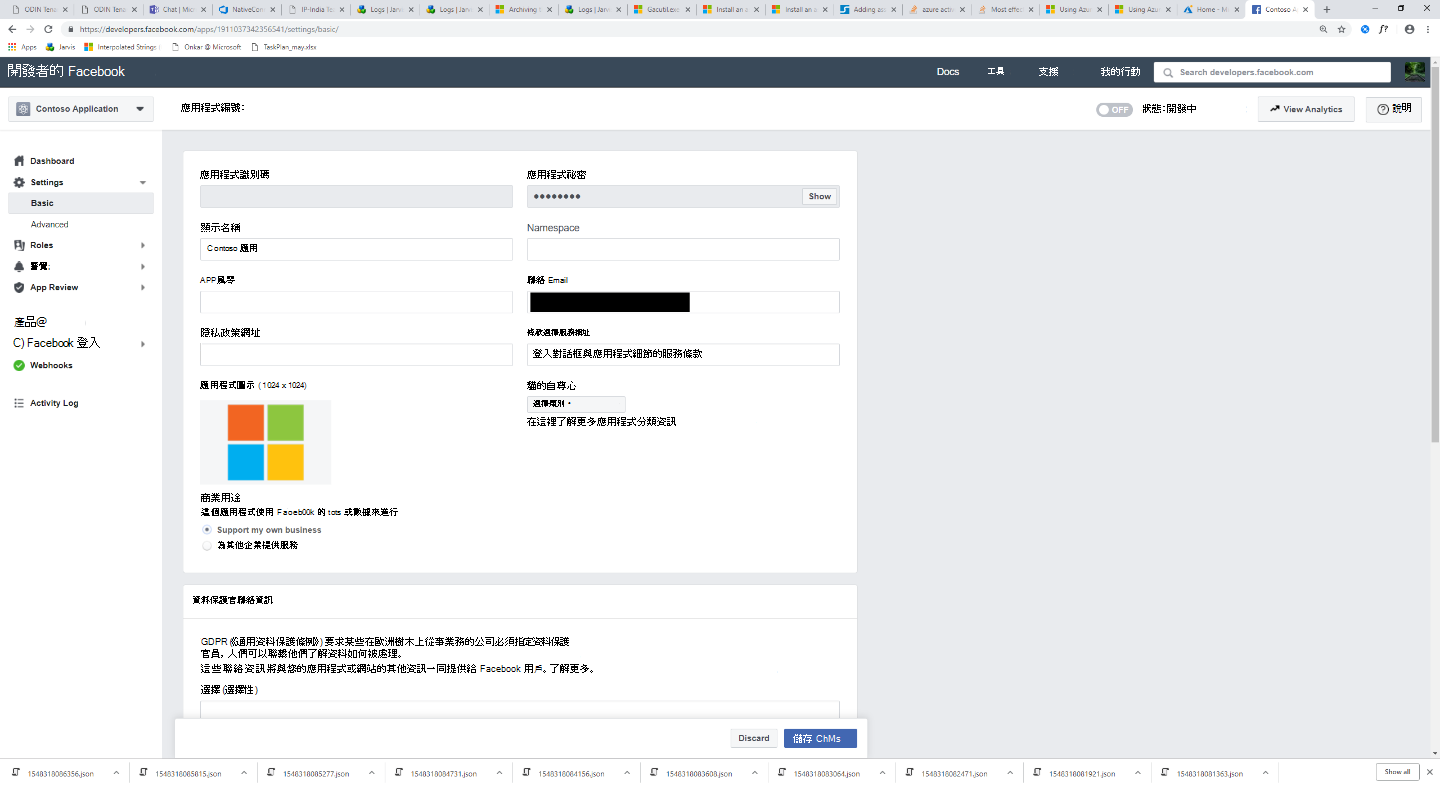Screen dimensions: 1440x786
Task: Open Docs in the top navigation
Action: 948,72
